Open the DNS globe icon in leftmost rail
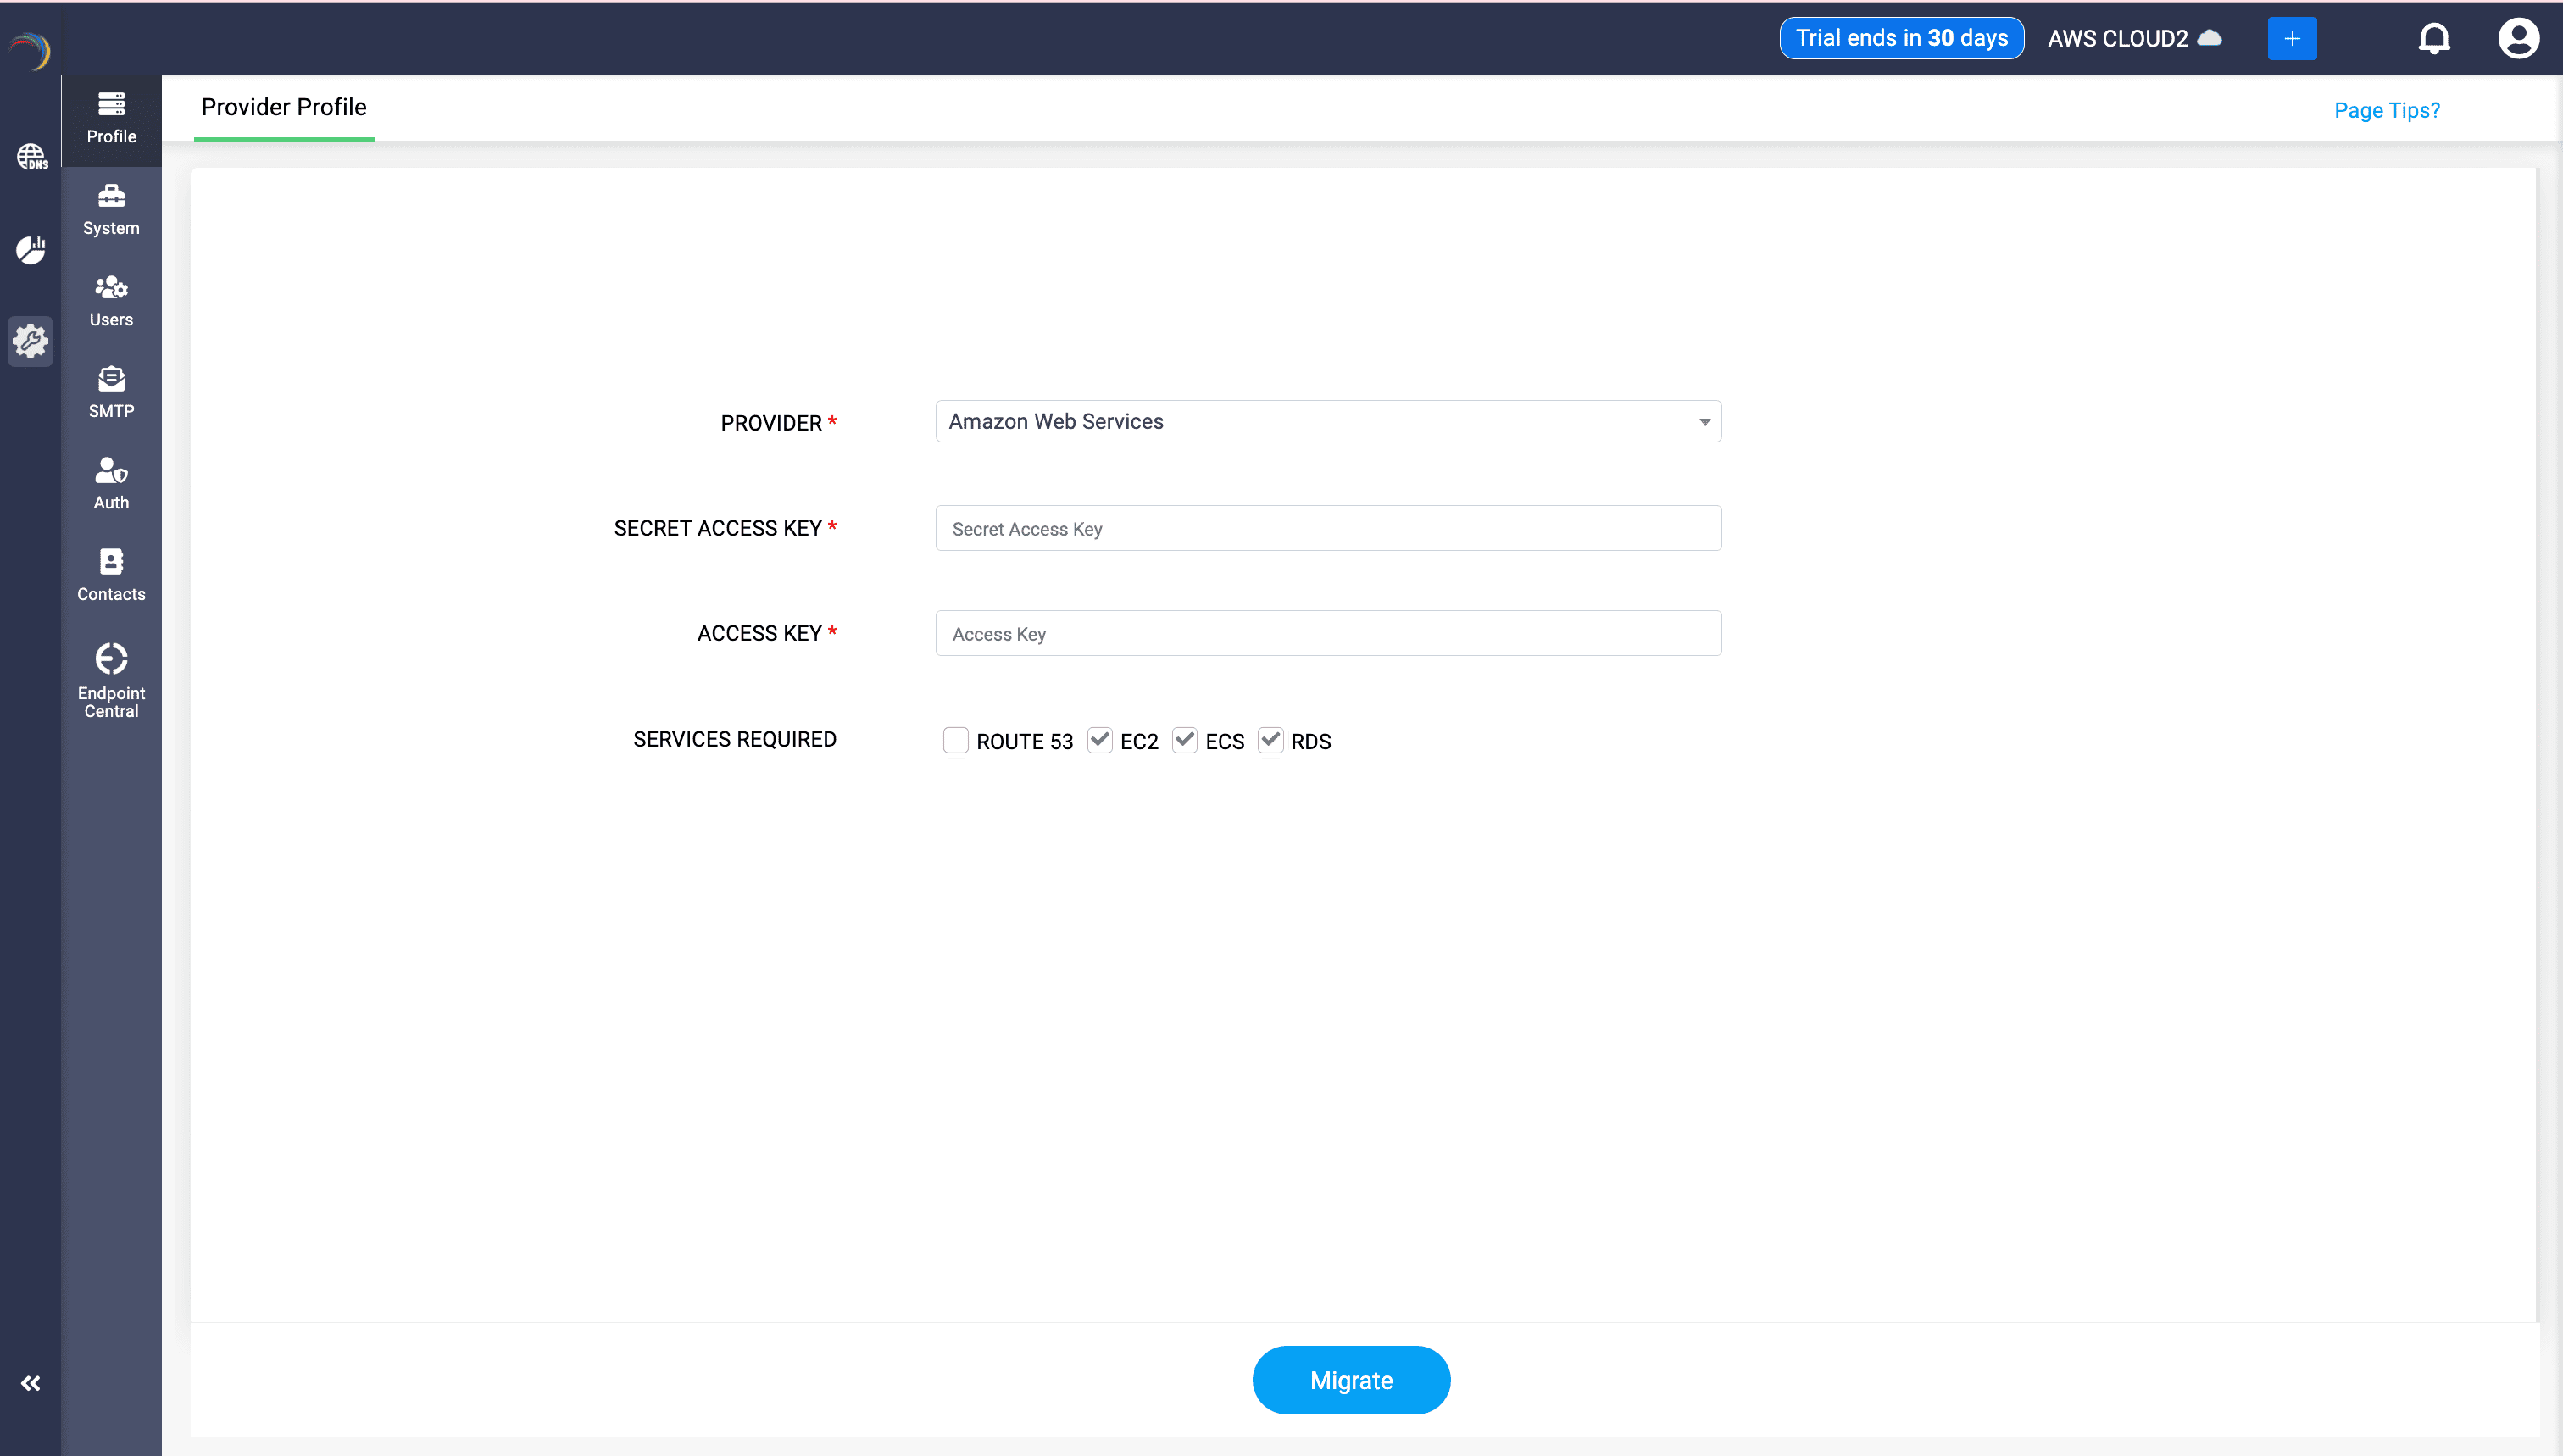 pyautogui.click(x=30, y=156)
